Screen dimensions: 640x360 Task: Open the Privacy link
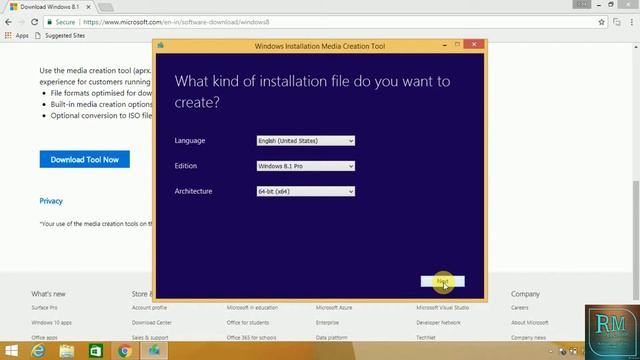[51, 201]
